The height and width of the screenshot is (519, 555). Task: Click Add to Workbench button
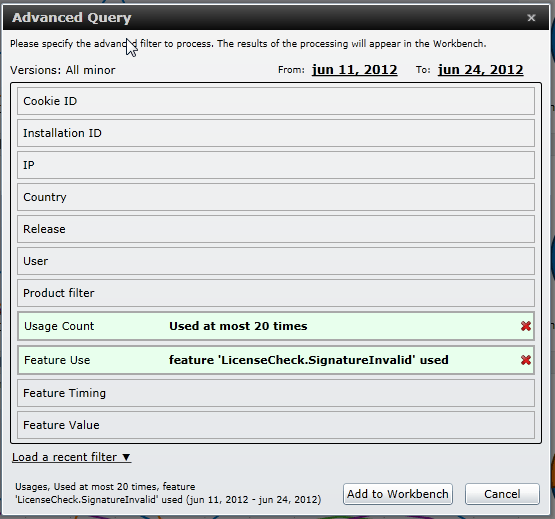pos(397,494)
